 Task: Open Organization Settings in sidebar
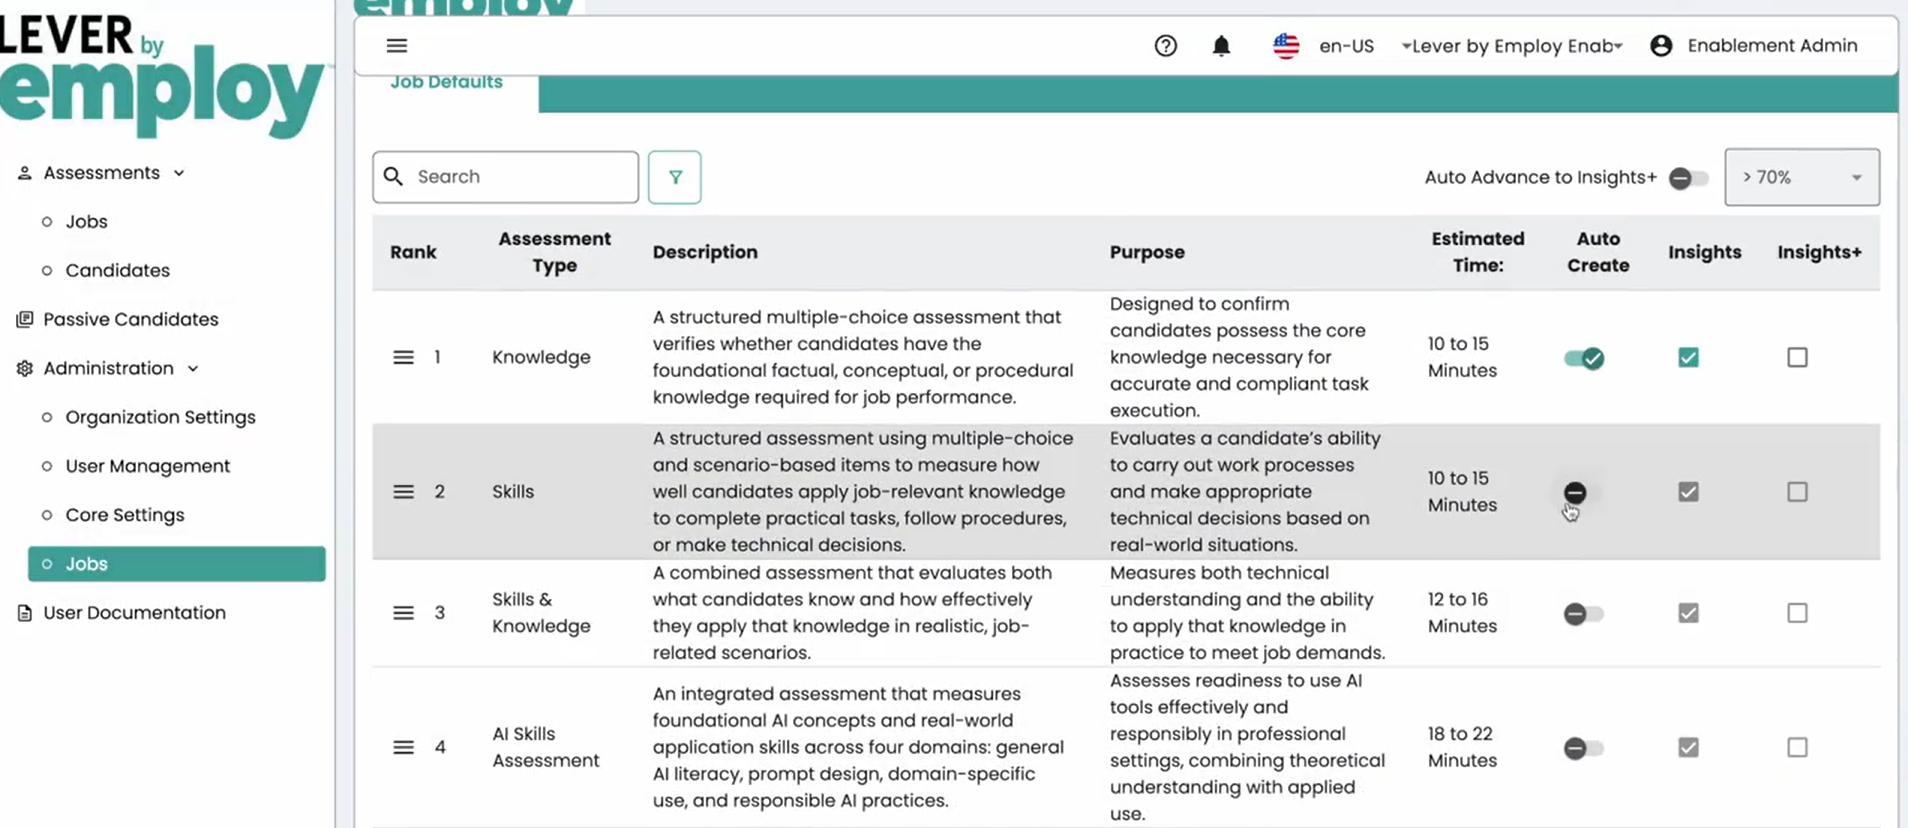[160, 417]
